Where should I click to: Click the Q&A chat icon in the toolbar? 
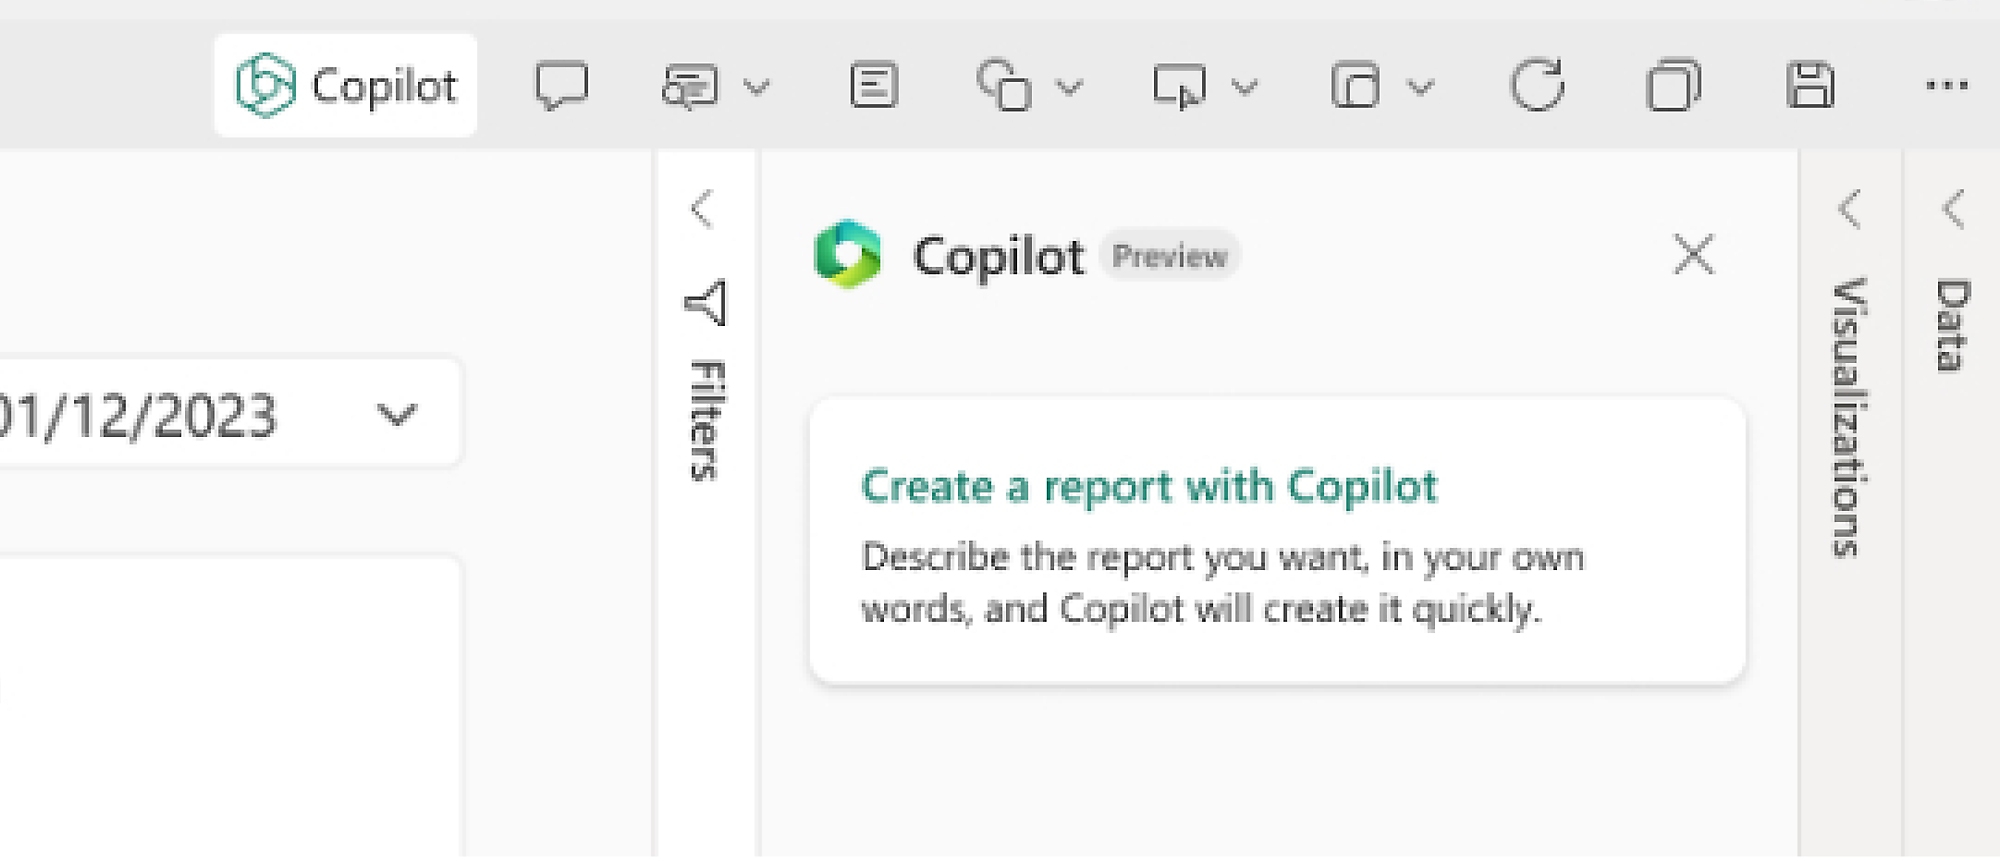[690, 86]
